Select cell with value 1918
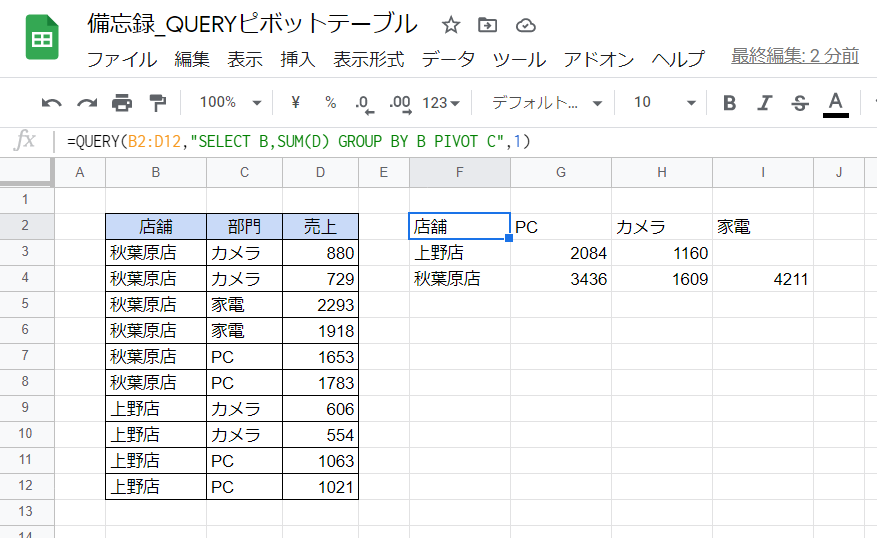Viewport: 877px width, 538px height. [320, 331]
